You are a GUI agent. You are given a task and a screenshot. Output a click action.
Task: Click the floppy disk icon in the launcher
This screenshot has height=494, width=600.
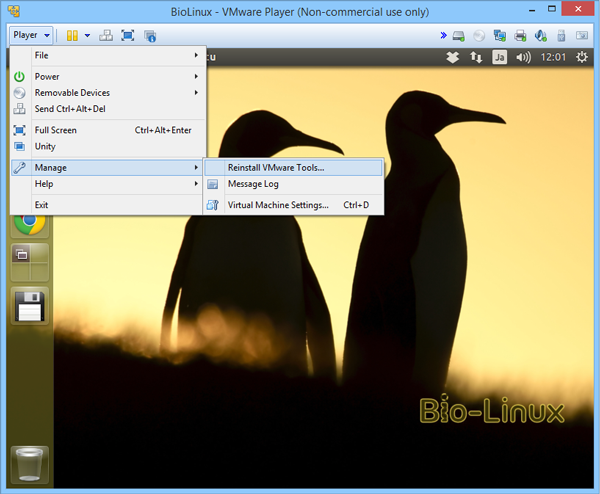tap(30, 306)
